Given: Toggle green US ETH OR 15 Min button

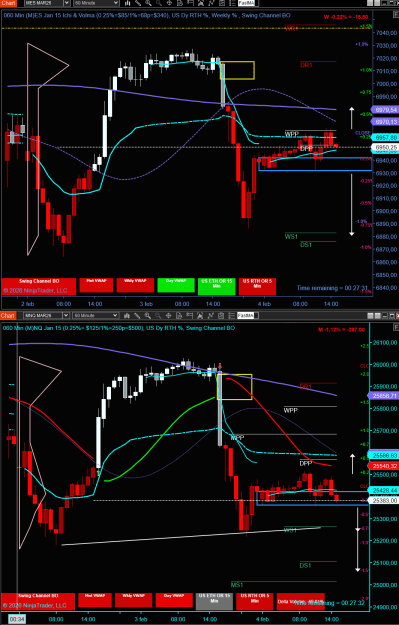Looking at the screenshot, I should (x=217, y=286).
